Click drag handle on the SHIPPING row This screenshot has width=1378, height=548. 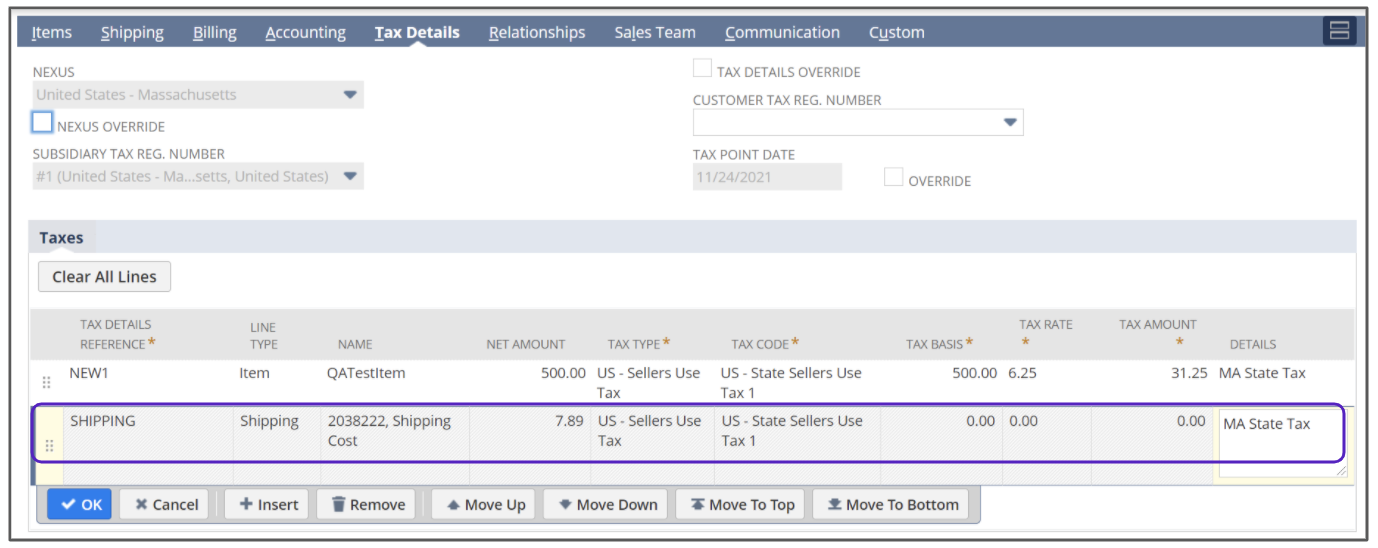[49, 446]
